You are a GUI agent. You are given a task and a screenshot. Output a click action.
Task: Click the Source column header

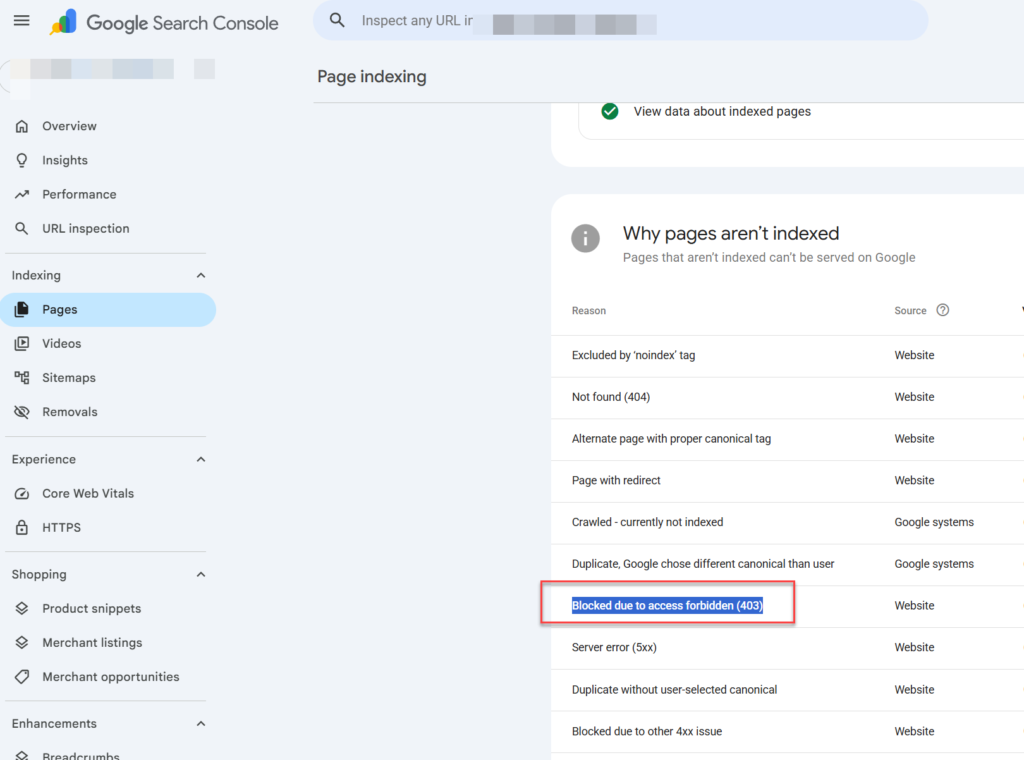click(910, 311)
